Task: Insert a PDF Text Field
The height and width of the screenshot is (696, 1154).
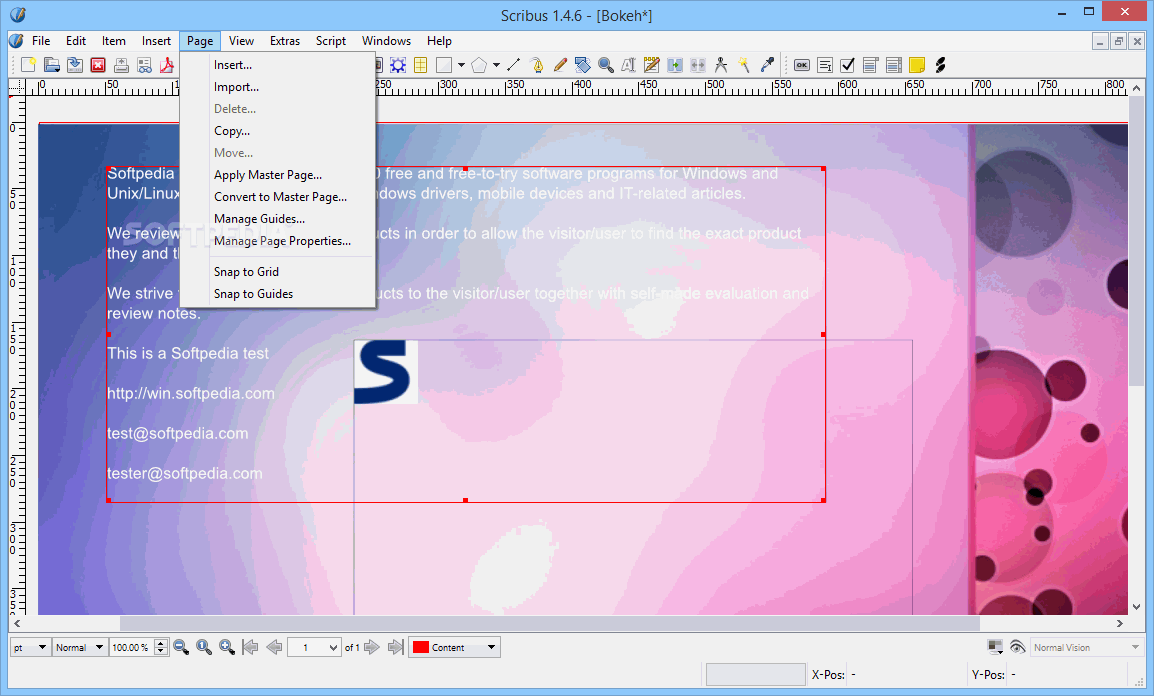Action: [825, 65]
